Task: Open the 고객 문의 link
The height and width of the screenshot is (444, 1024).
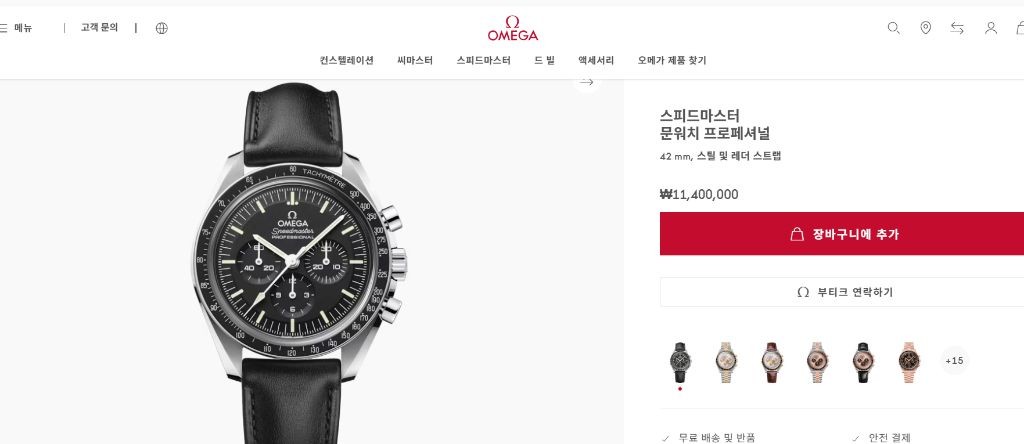Action: [x=99, y=27]
